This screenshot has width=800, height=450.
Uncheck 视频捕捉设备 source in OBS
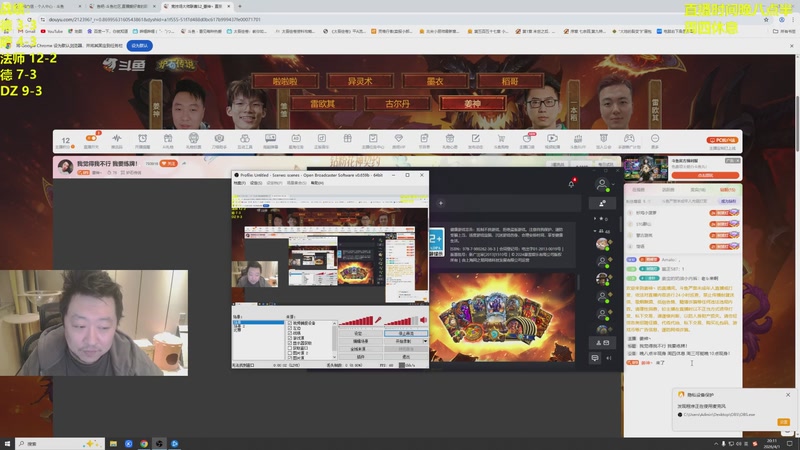(290, 323)
